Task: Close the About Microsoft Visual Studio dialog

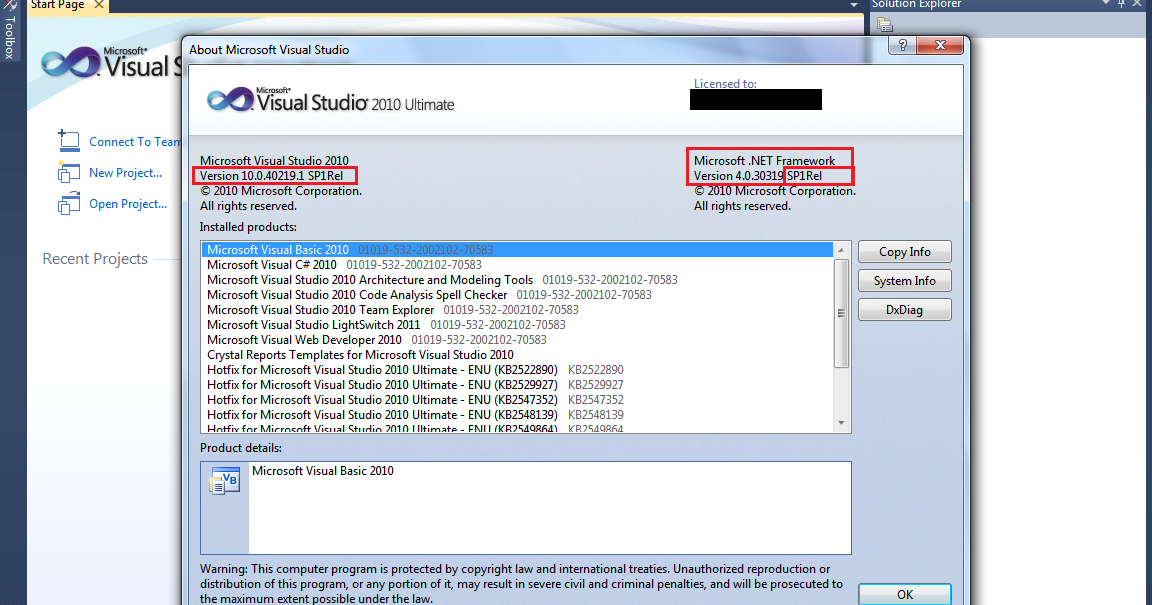Action: [x=940, y=45]
